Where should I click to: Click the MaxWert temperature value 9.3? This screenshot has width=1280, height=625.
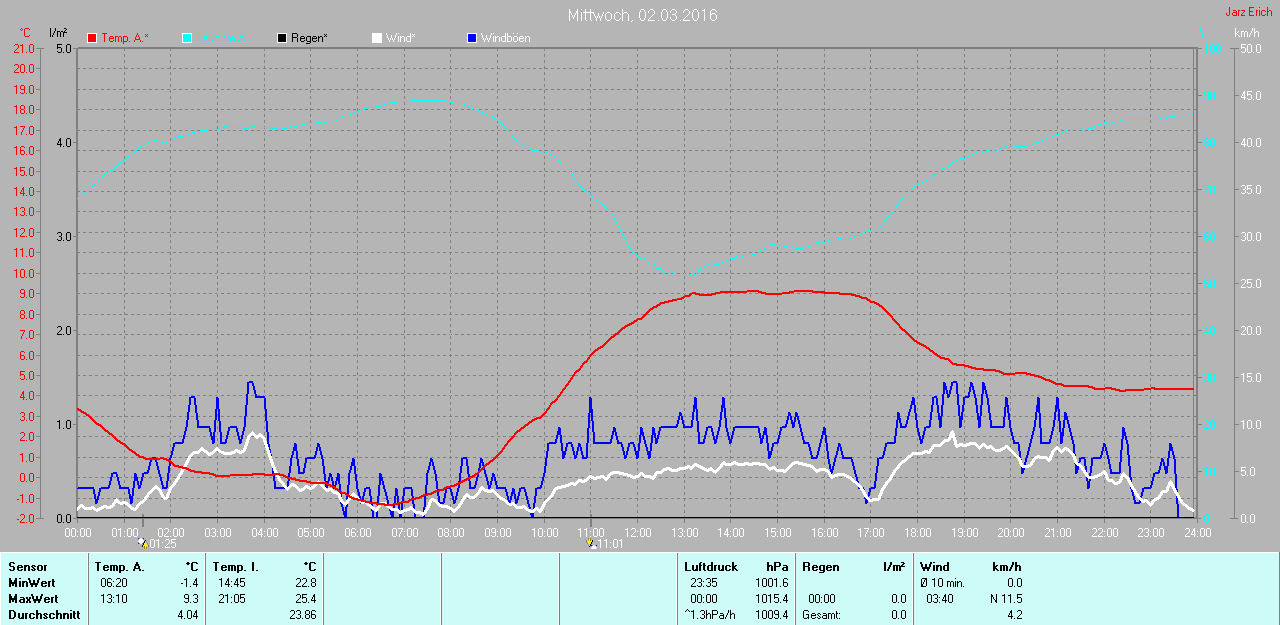tap(191, 599)
